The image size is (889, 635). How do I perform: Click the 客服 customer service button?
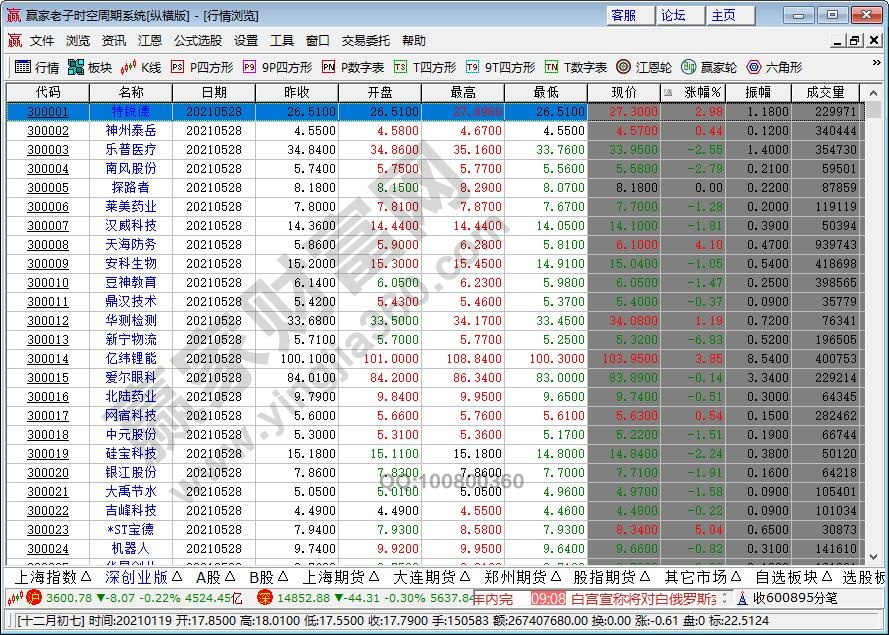coord(624,15)
